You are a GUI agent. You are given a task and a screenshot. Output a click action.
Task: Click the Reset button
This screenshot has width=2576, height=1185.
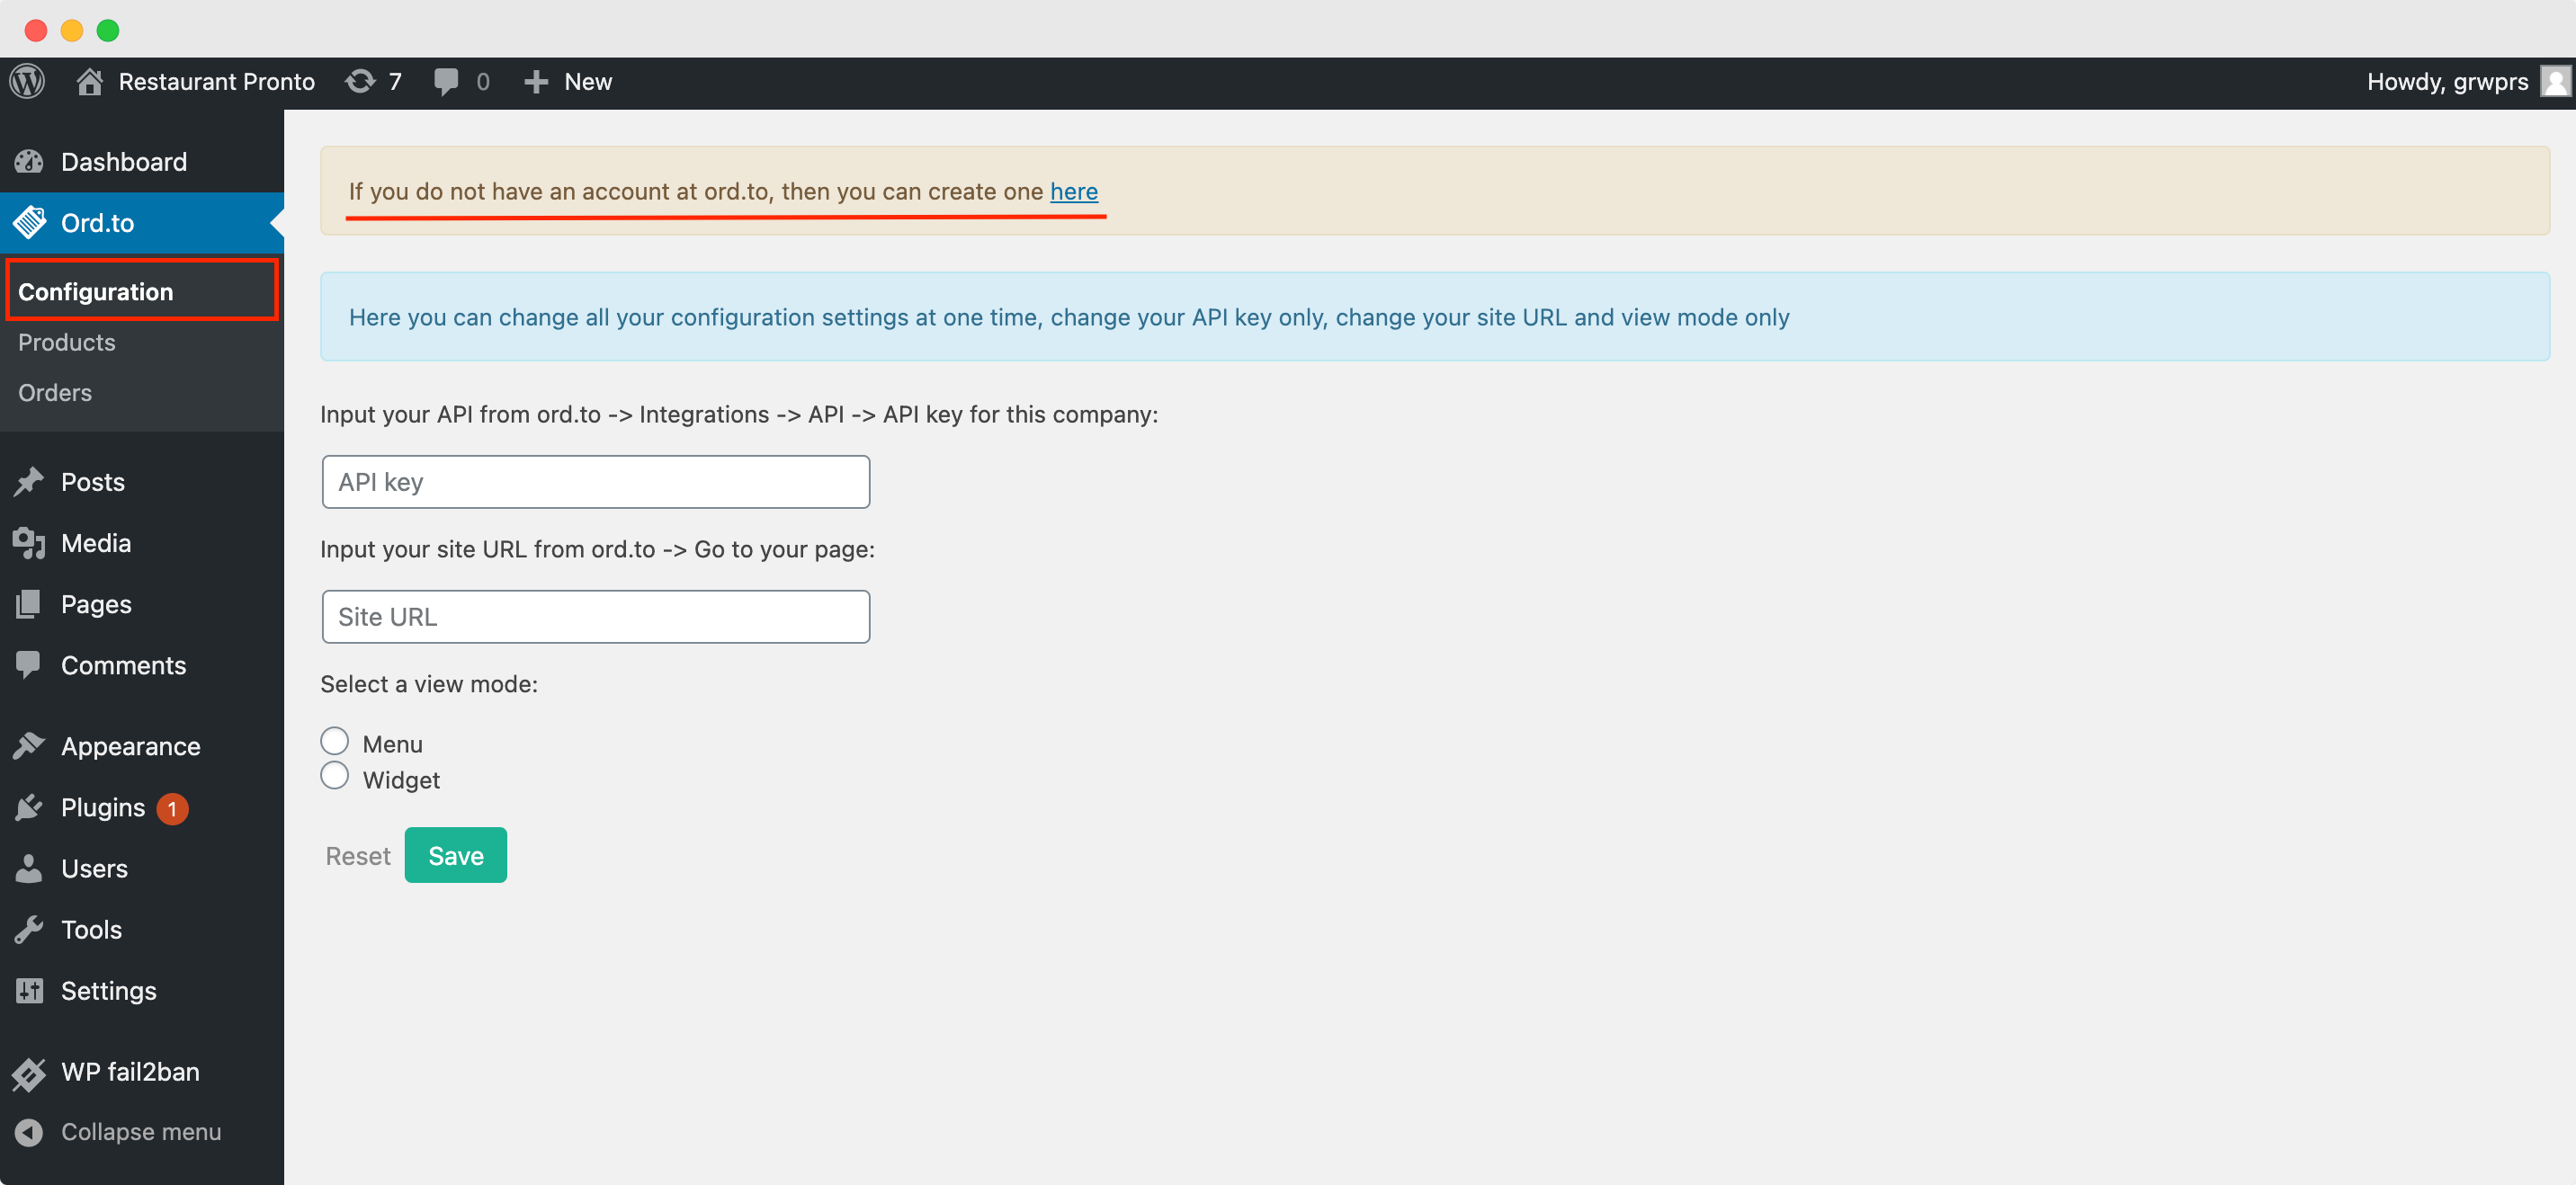[x=358, y=855]
